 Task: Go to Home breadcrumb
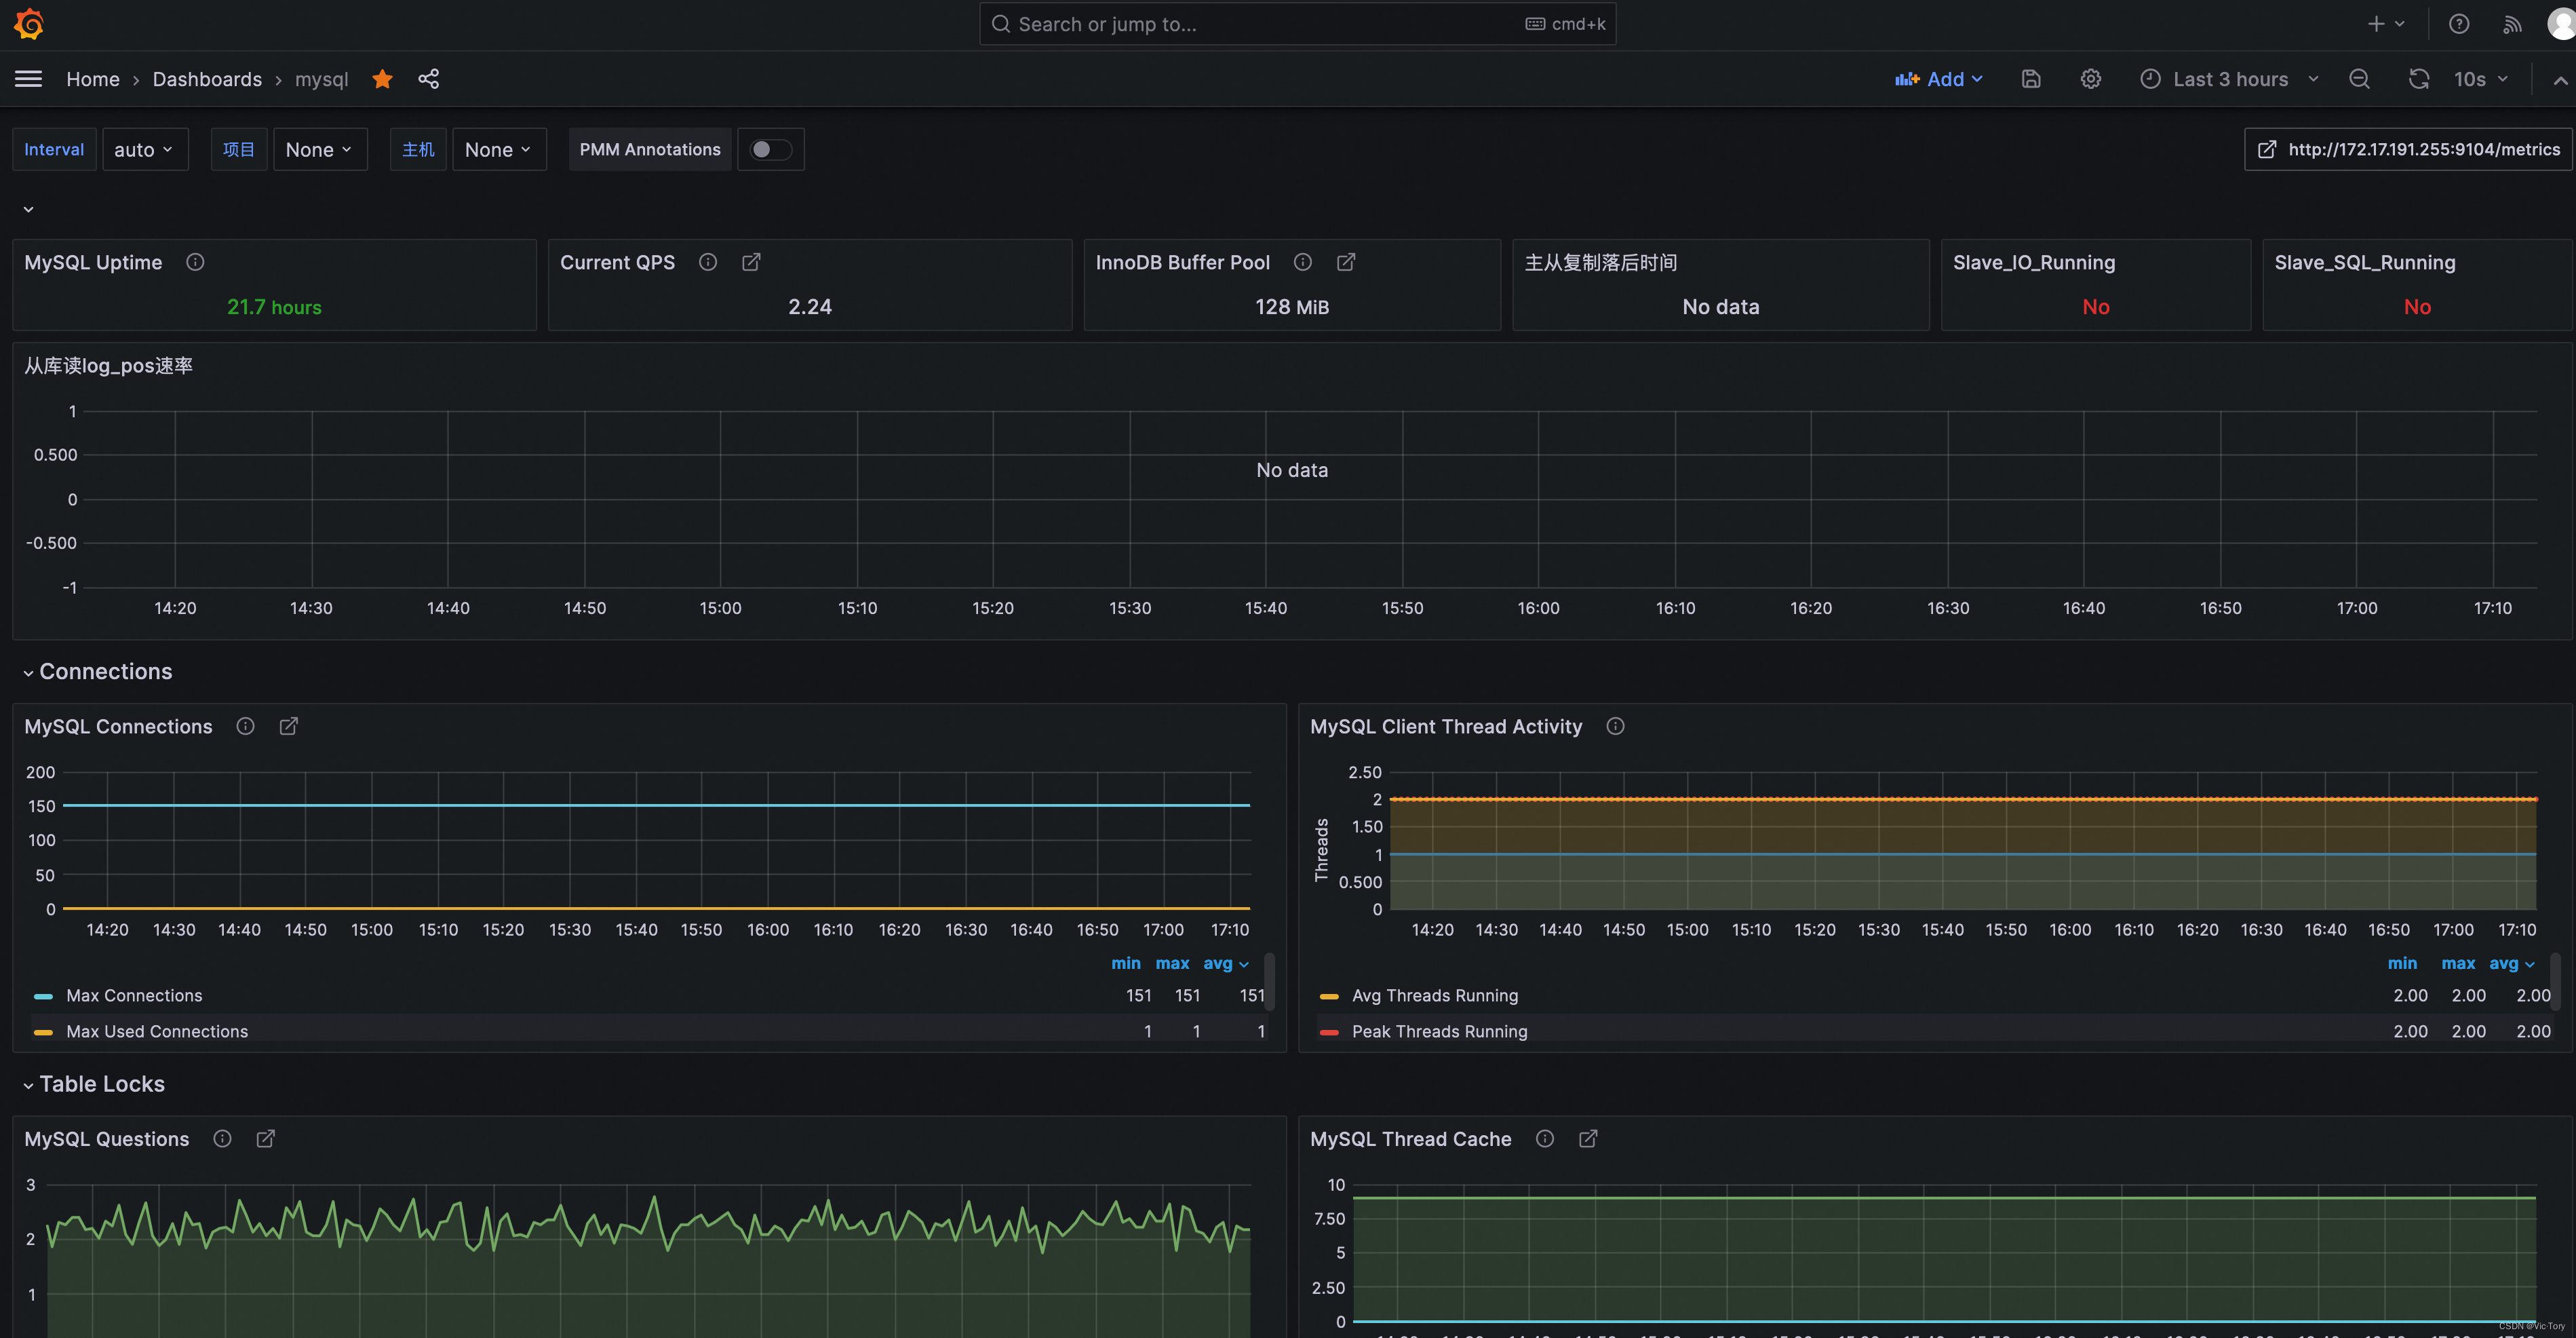click(x=93, y=79)
